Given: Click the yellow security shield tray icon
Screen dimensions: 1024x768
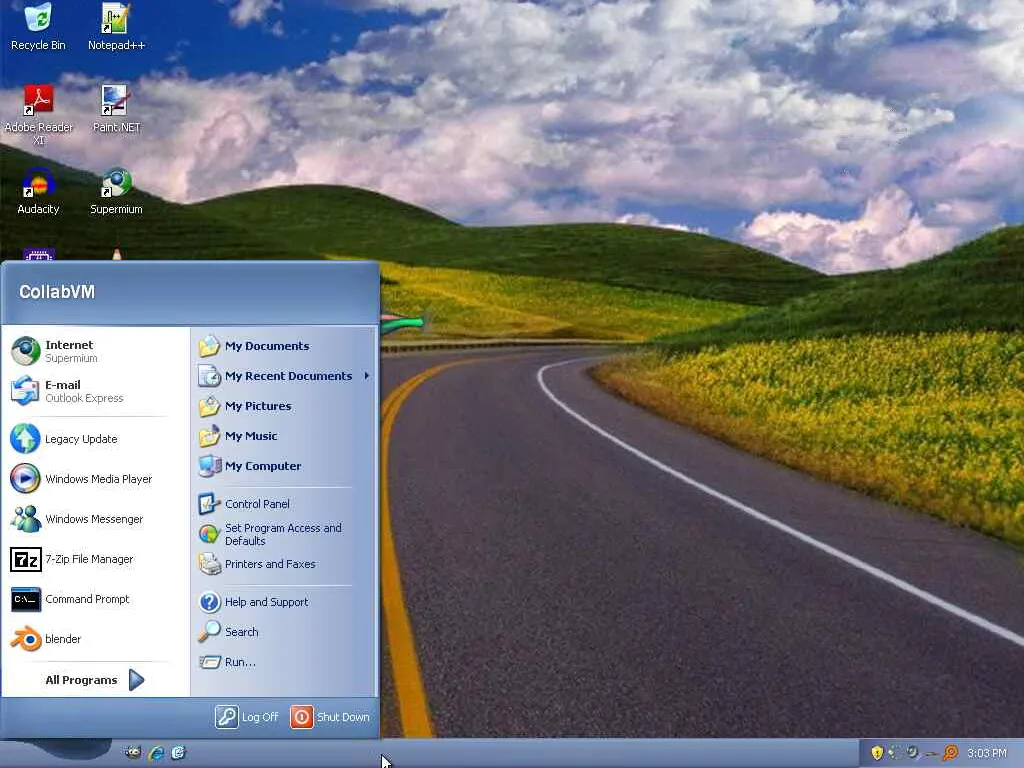Looking at the screenshot, I should pos(877,753).
